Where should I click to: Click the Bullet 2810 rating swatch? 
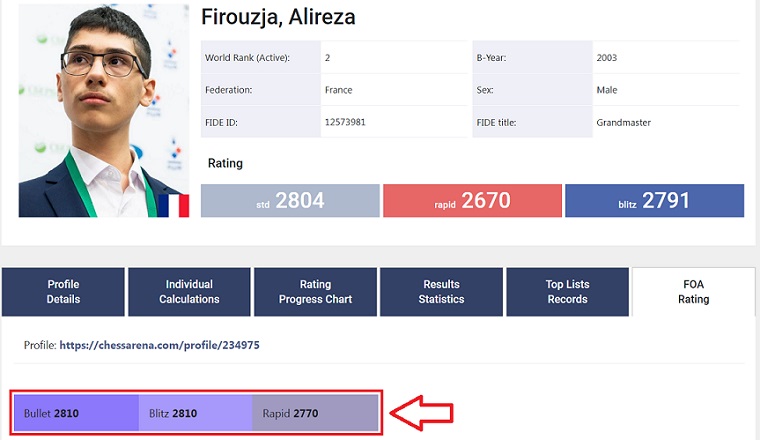[76, 413]
